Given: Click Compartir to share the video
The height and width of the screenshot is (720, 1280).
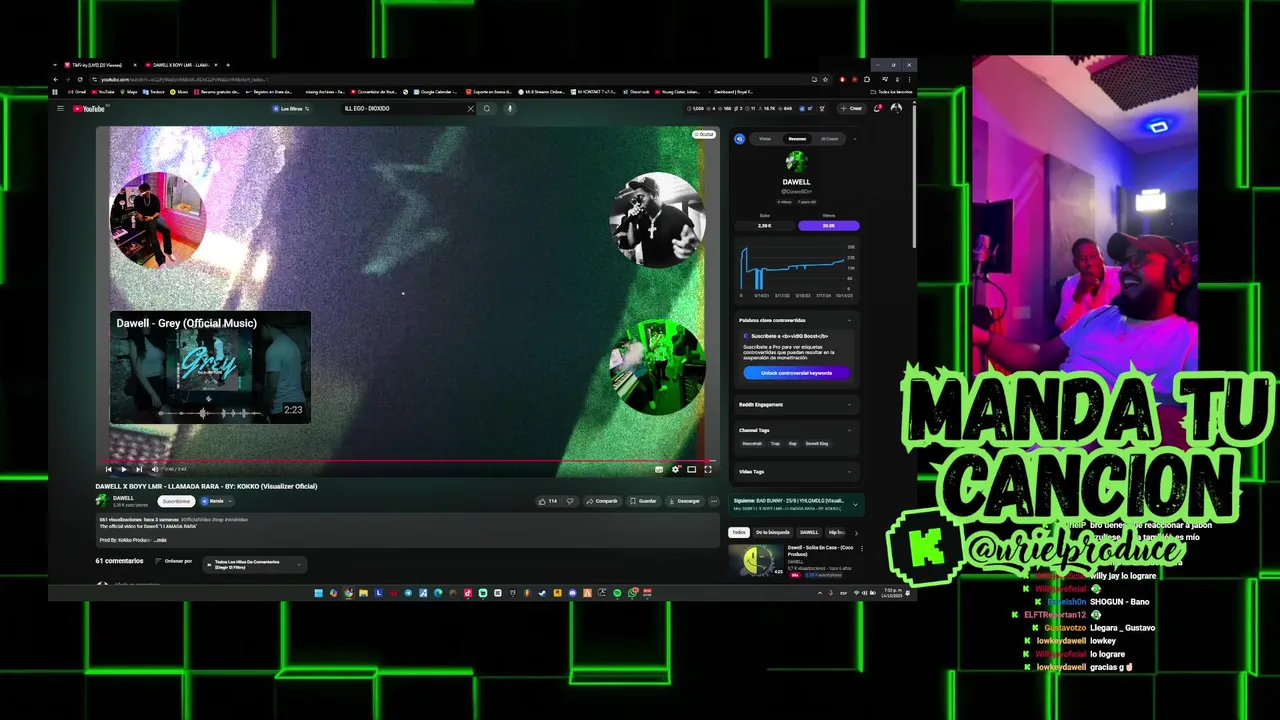Looking at the screenshot, I should (x=603, y=501).
